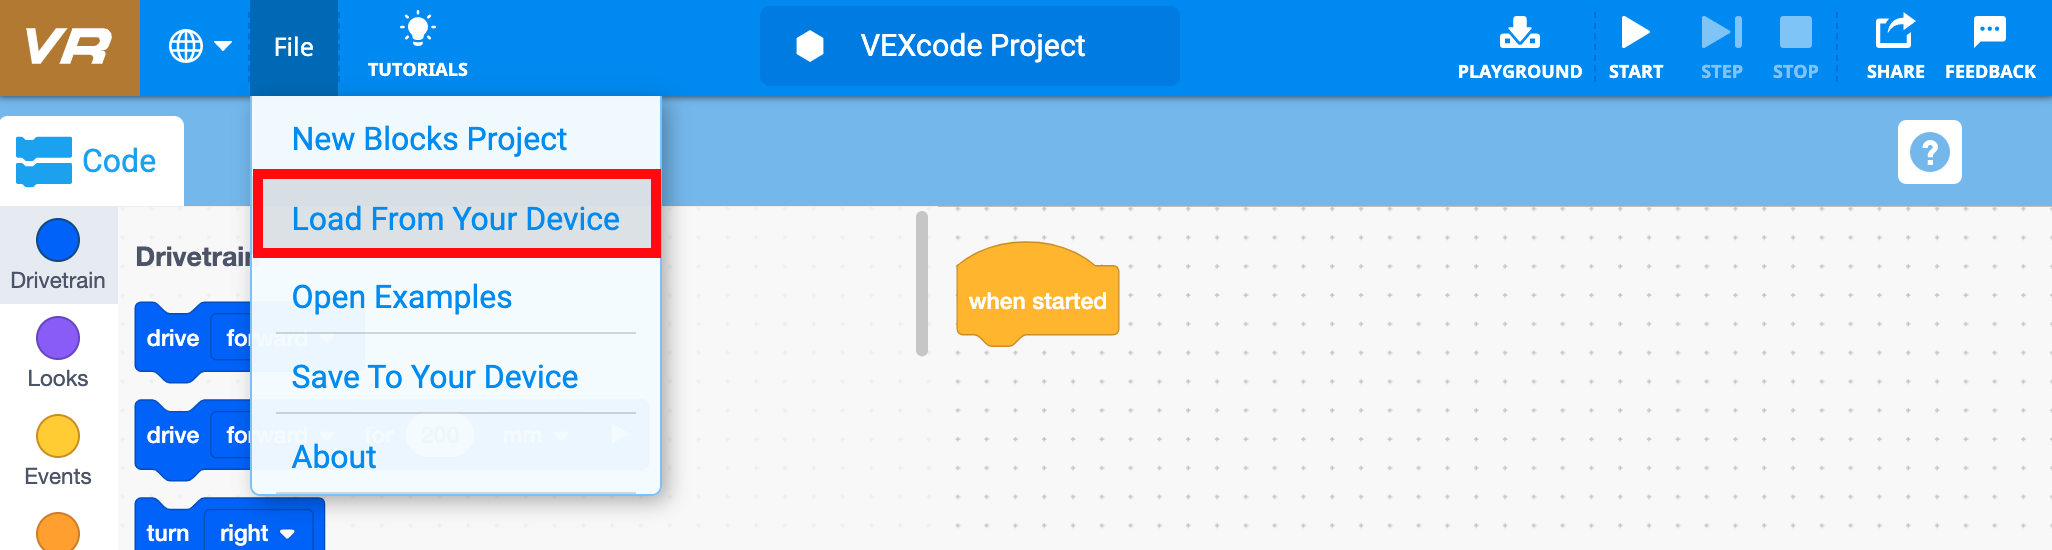Click the VR logo icon
This screenshot has width=2052, height=550.
69,47
